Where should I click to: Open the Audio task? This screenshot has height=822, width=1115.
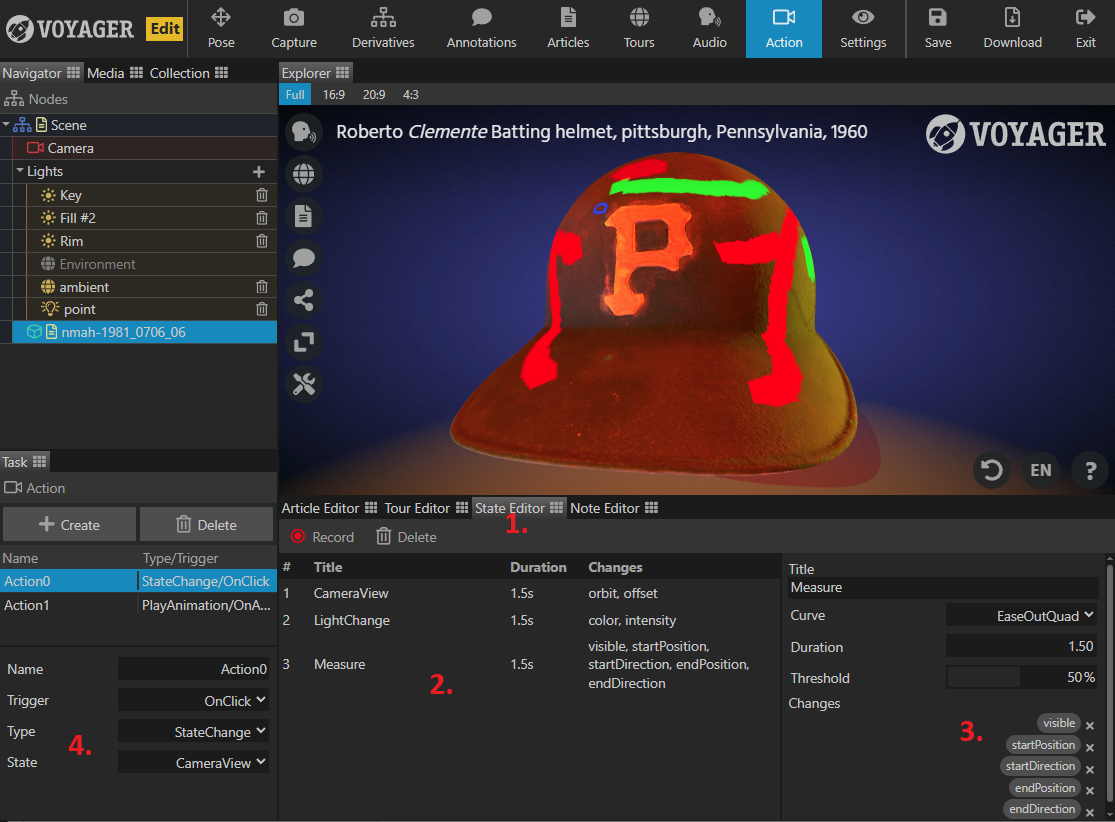(x=710, y=29)
